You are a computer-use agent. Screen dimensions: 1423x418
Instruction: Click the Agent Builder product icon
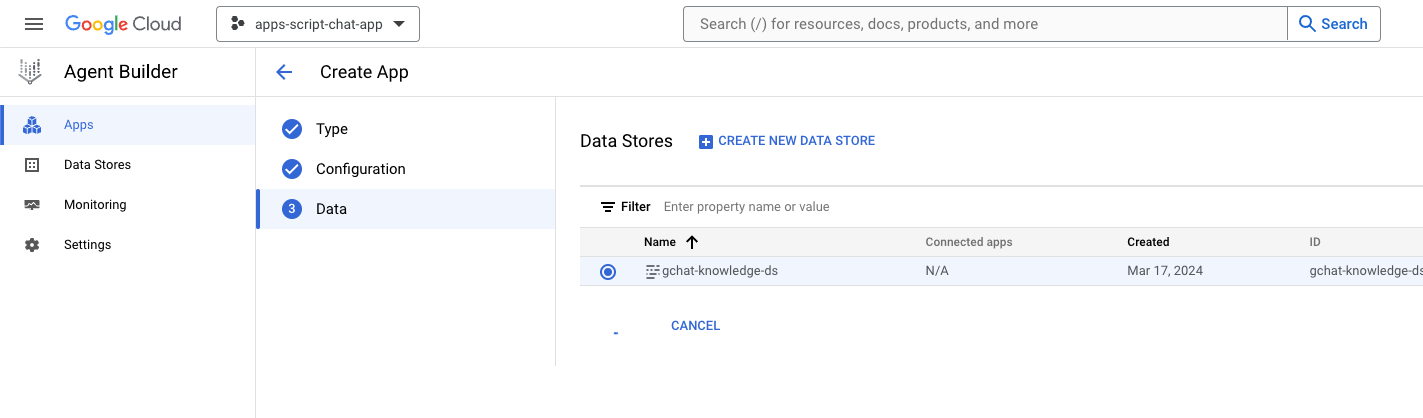click(x=31, y=72)
